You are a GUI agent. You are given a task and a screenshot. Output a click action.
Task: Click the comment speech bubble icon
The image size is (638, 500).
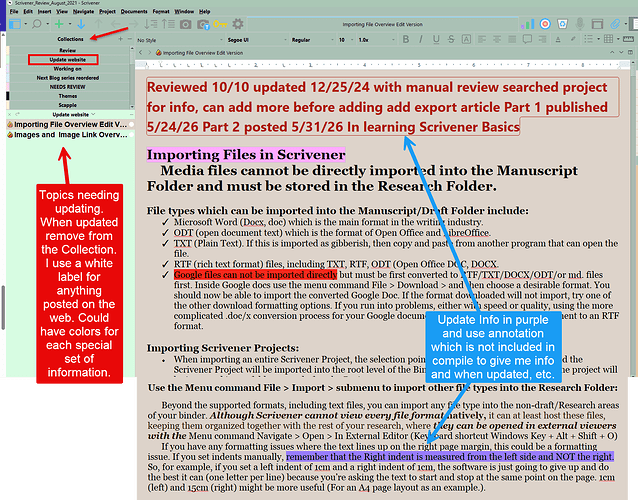527,39
